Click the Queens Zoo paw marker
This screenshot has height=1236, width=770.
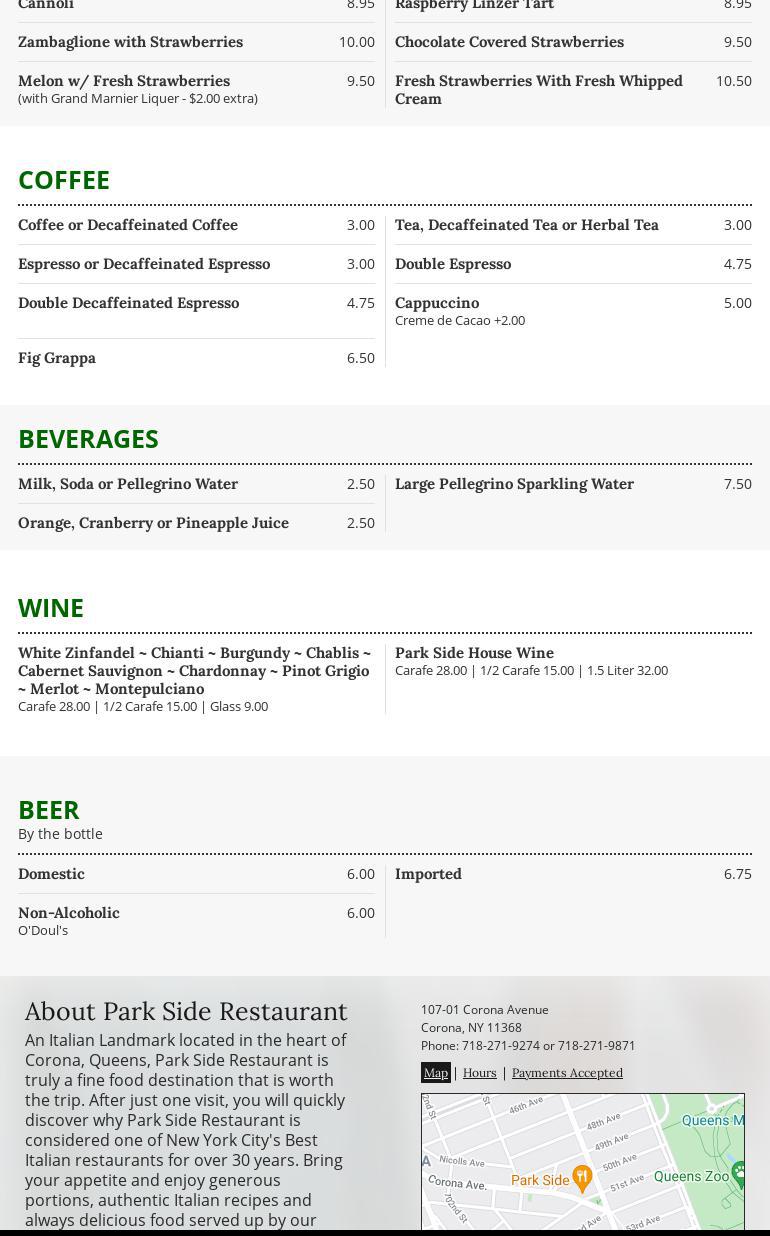pos(739,1171)
